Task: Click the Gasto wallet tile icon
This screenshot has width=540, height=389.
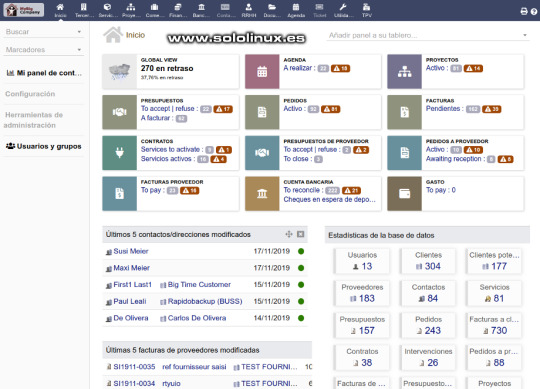Action: [x=404, y=193]
